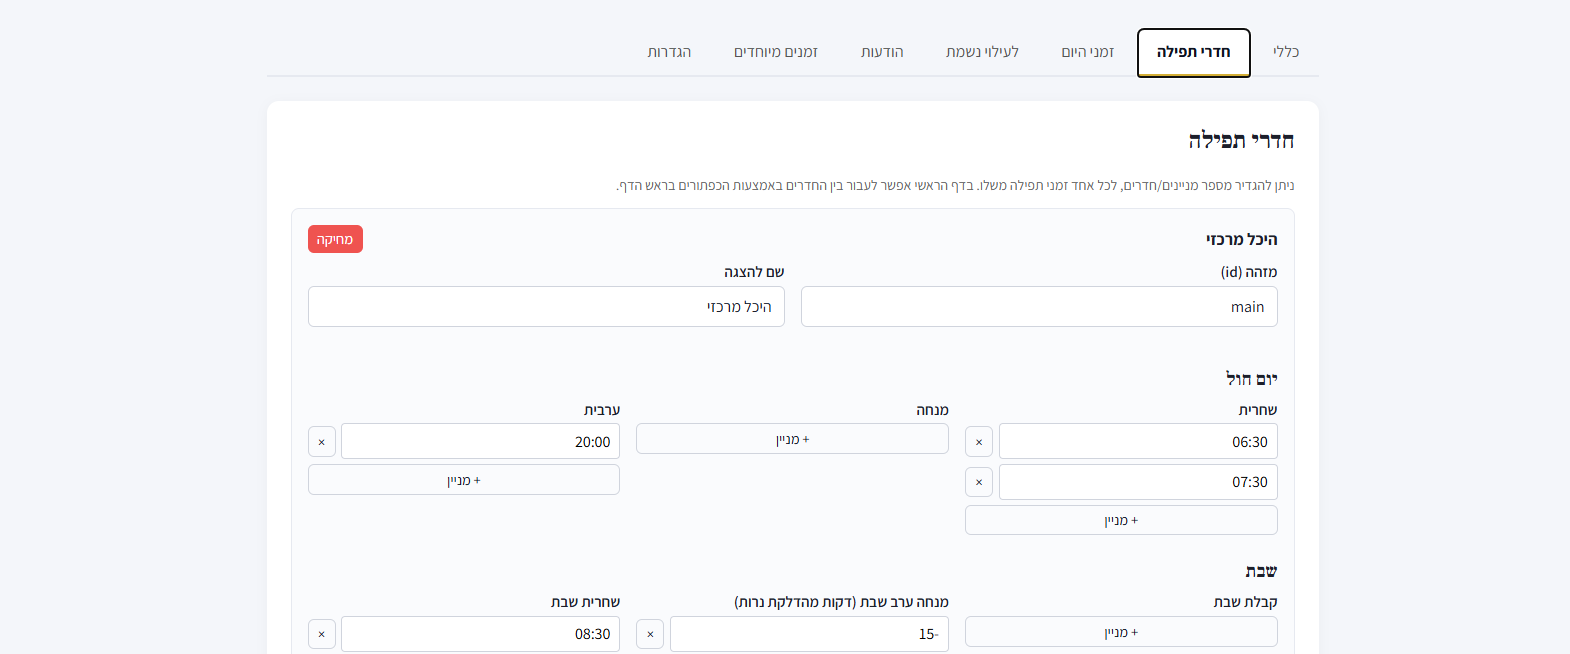Screen dimensions: 1570x654
Task: Add a minyan under weekday Shacharit
Action: [x=1121, y=520]
